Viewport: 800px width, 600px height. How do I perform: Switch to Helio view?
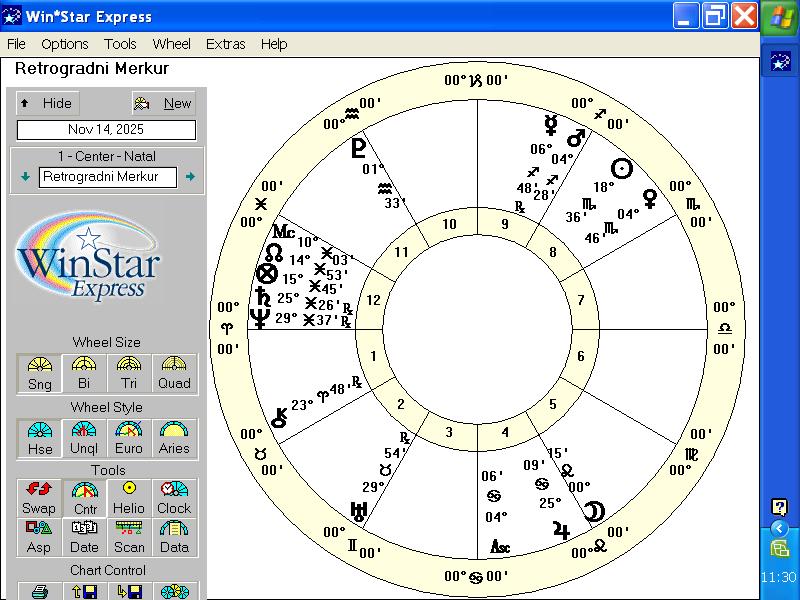click(x=129, y=497)
